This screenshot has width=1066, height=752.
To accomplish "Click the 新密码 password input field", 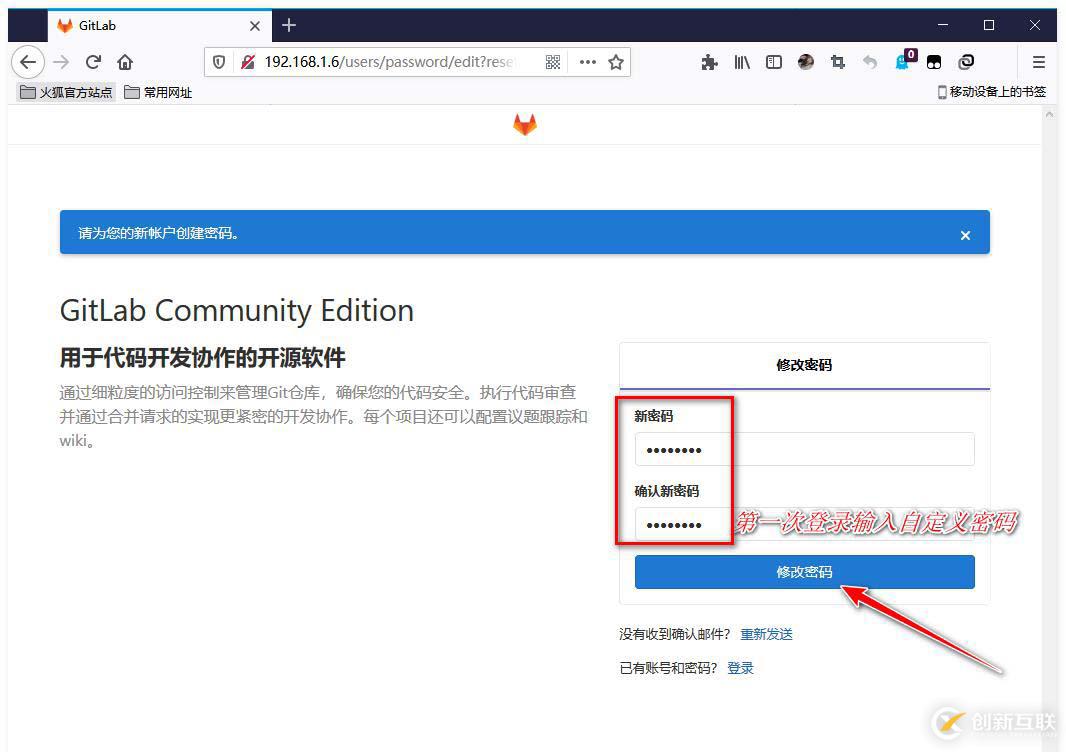I will [805, 449].
